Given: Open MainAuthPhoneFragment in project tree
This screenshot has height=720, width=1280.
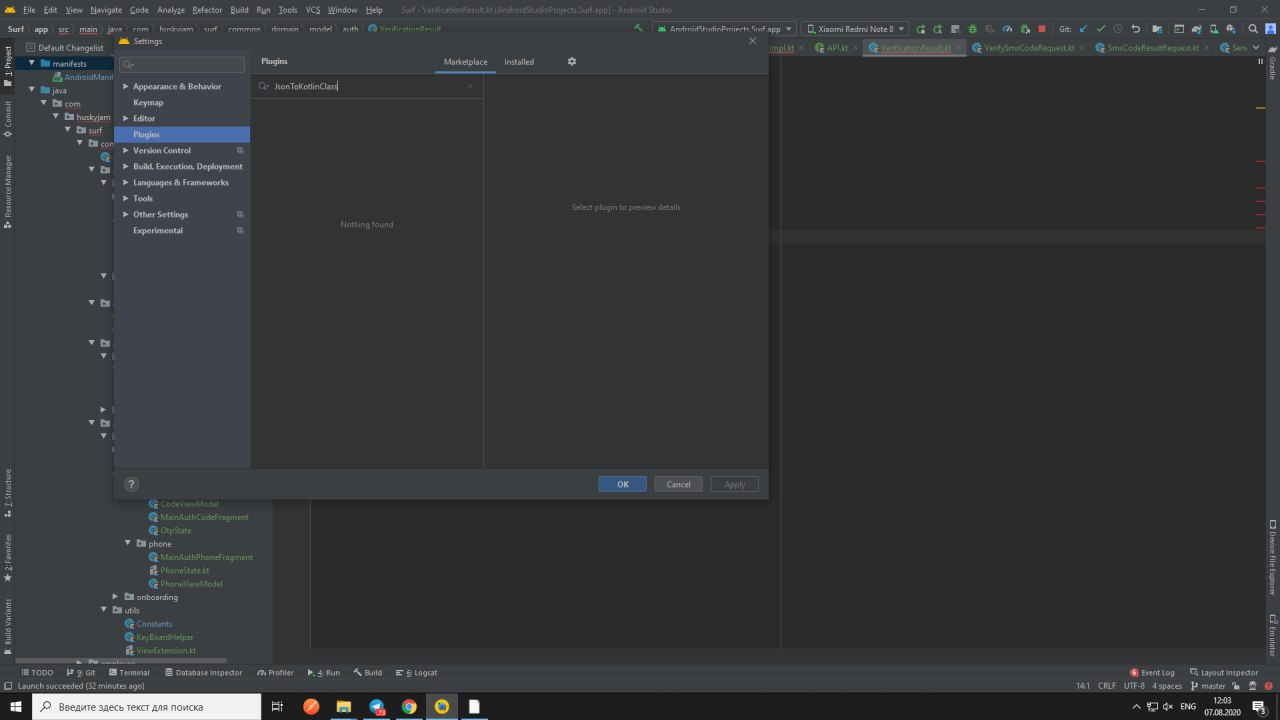Looking at the screenshot, I should (x=206, y=557).
